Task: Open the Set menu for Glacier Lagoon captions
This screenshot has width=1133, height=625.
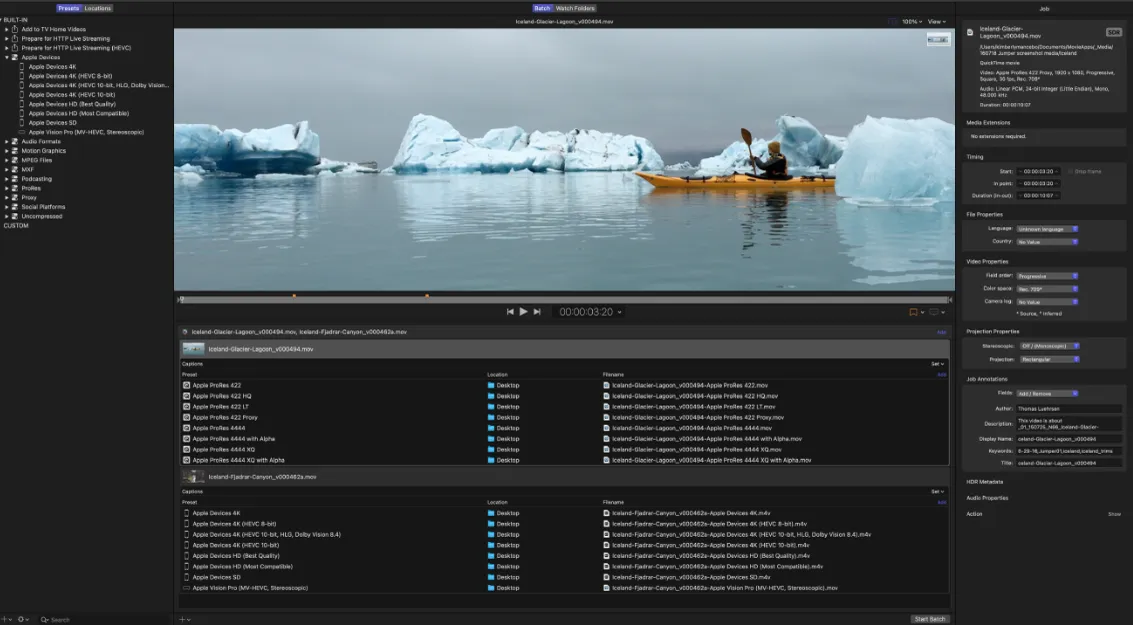Action: [x=937, y=364]
